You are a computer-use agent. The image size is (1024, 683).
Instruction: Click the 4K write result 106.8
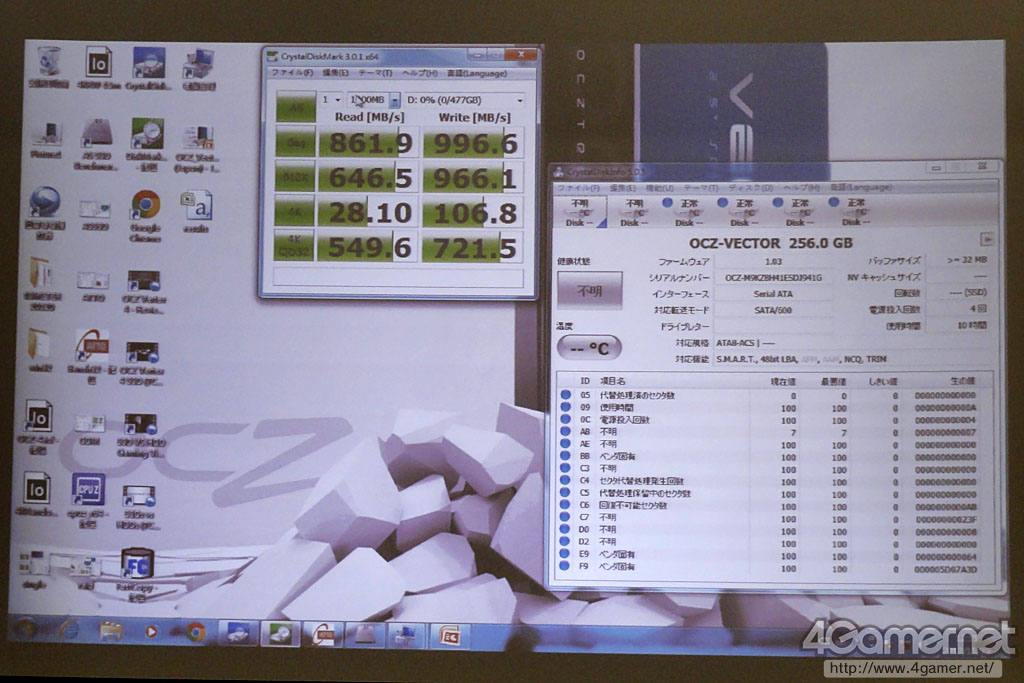point(473,213)
